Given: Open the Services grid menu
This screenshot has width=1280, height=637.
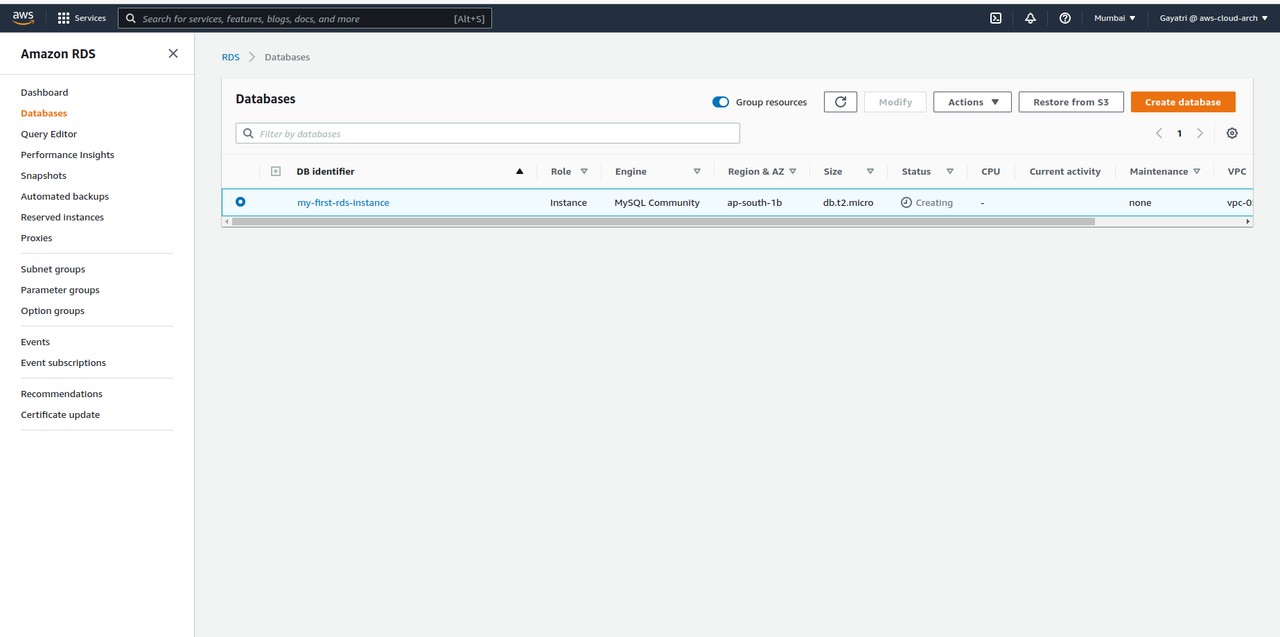Looking at the screenshot, I should point(82,18).
